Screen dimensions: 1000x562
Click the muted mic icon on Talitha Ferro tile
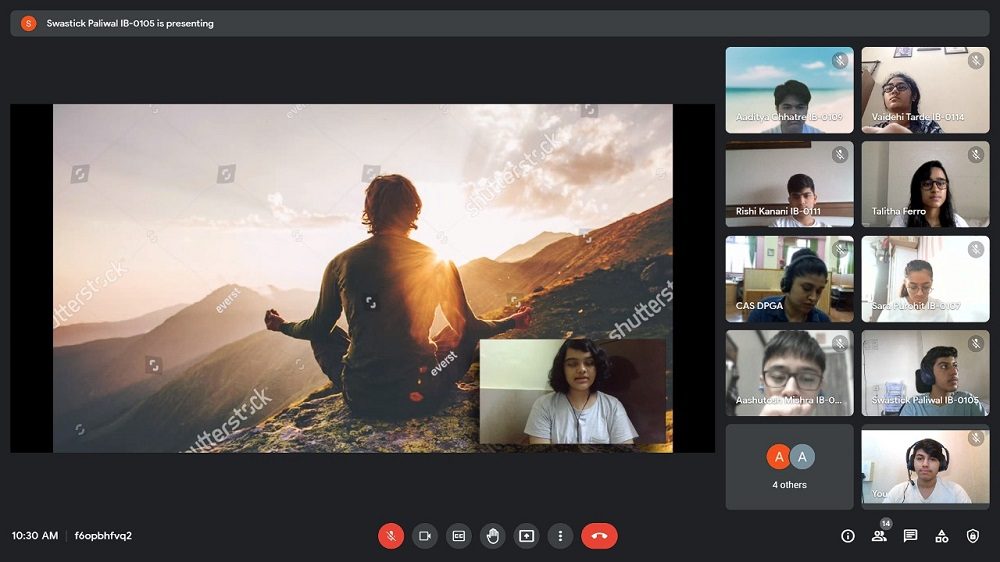[x=976, y=155]
